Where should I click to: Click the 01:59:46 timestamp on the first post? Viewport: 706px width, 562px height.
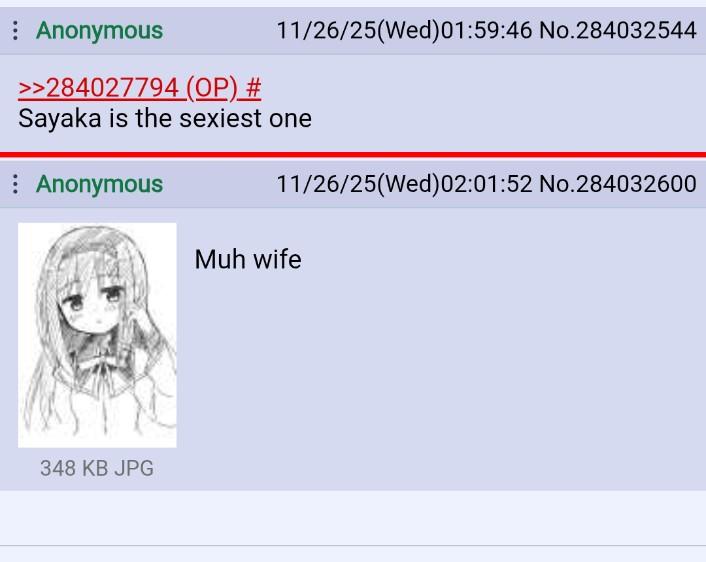(x=486, y=31)
